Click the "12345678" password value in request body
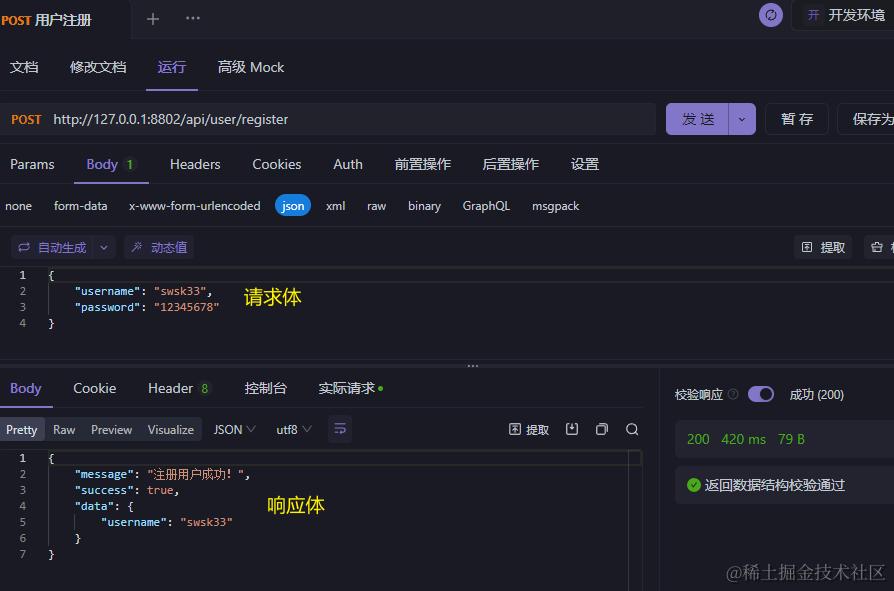The width and height of the screenshot is (894, 591). pyautogui.click(x=186, y=307)
